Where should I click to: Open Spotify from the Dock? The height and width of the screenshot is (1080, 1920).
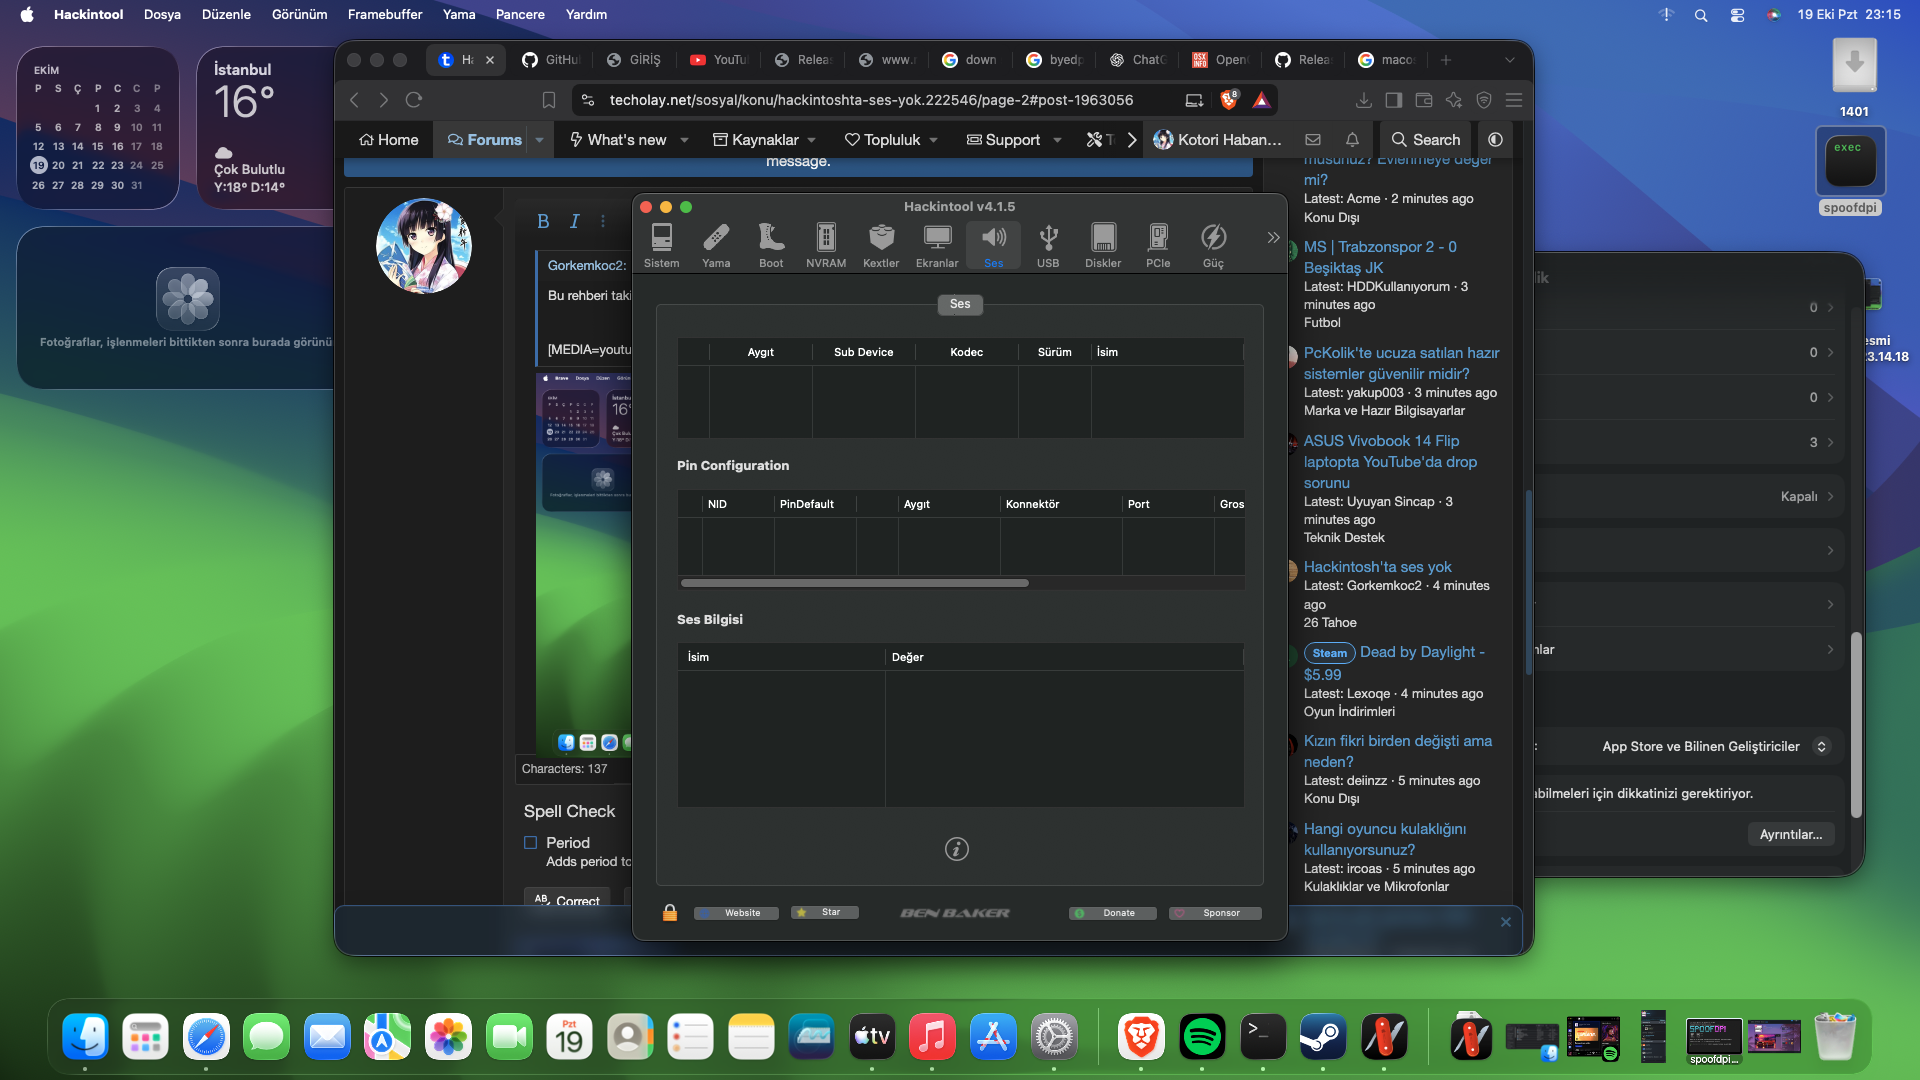1202,1037
